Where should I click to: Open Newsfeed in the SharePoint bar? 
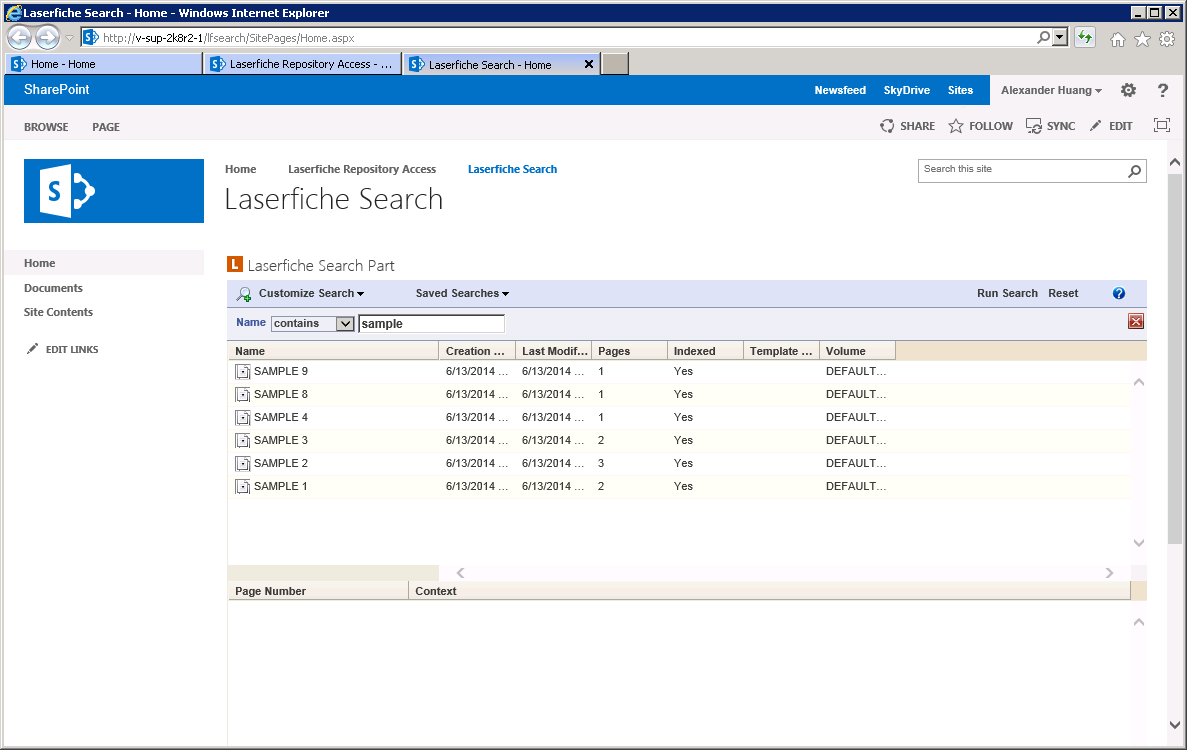click(840, 90)
